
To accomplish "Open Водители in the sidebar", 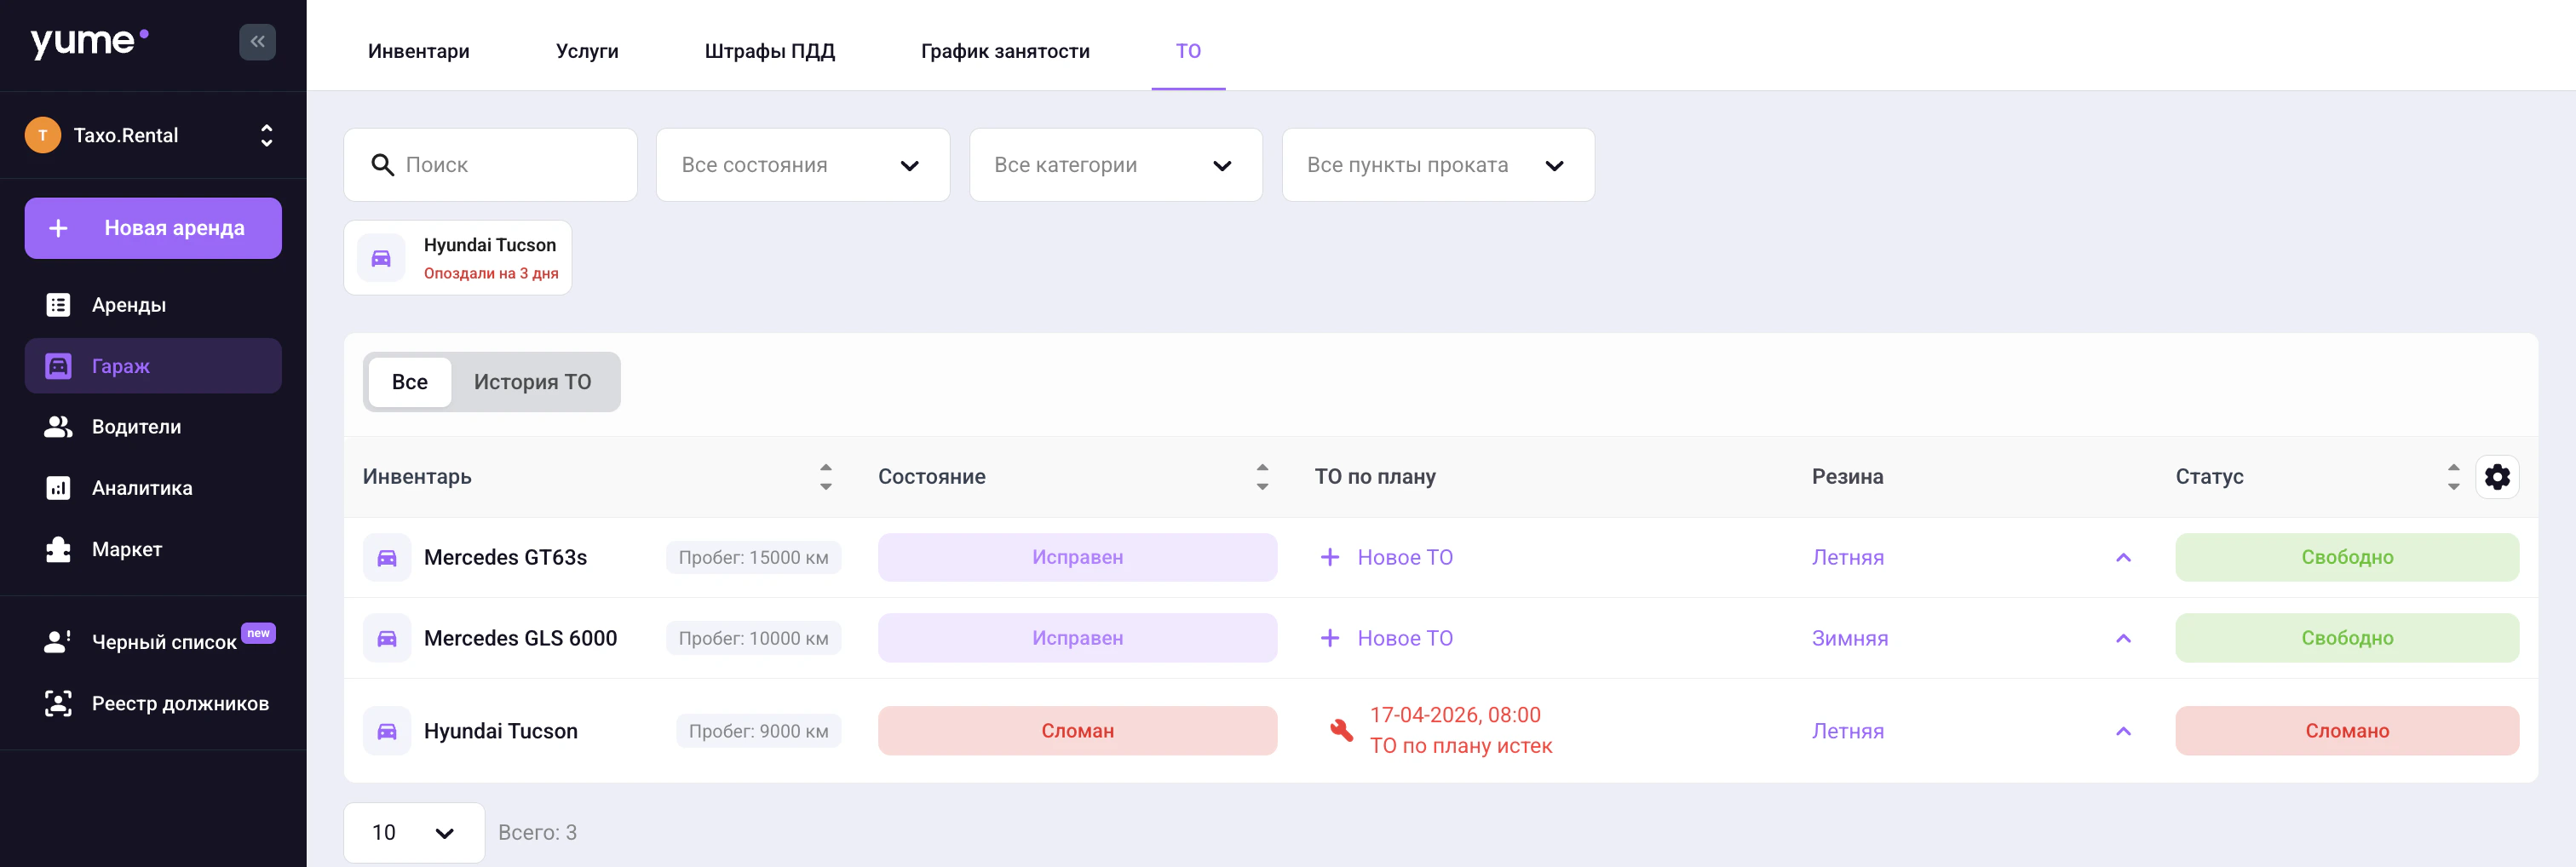I will [x=153, y=427].
